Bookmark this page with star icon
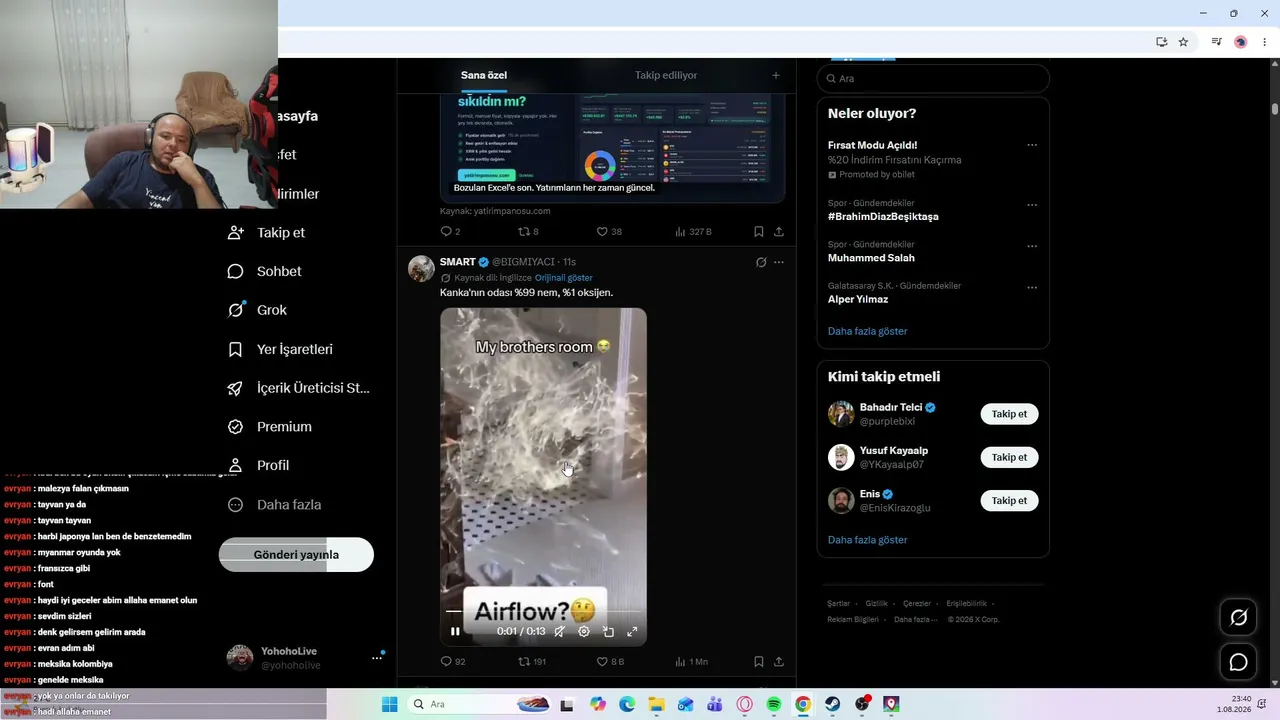 click(1183, 42)
